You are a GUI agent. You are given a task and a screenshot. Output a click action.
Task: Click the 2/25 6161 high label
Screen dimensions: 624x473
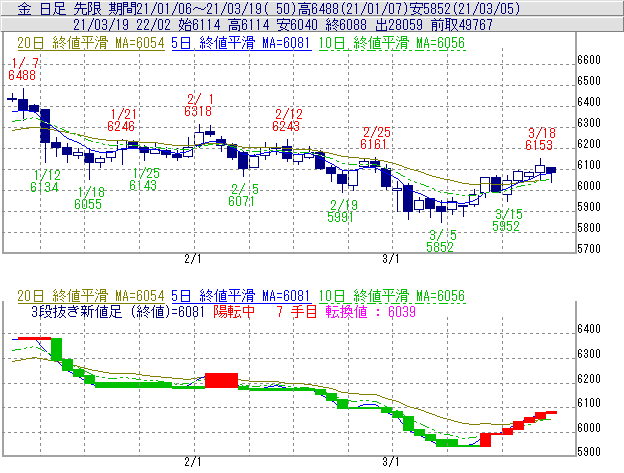(374, 138)
